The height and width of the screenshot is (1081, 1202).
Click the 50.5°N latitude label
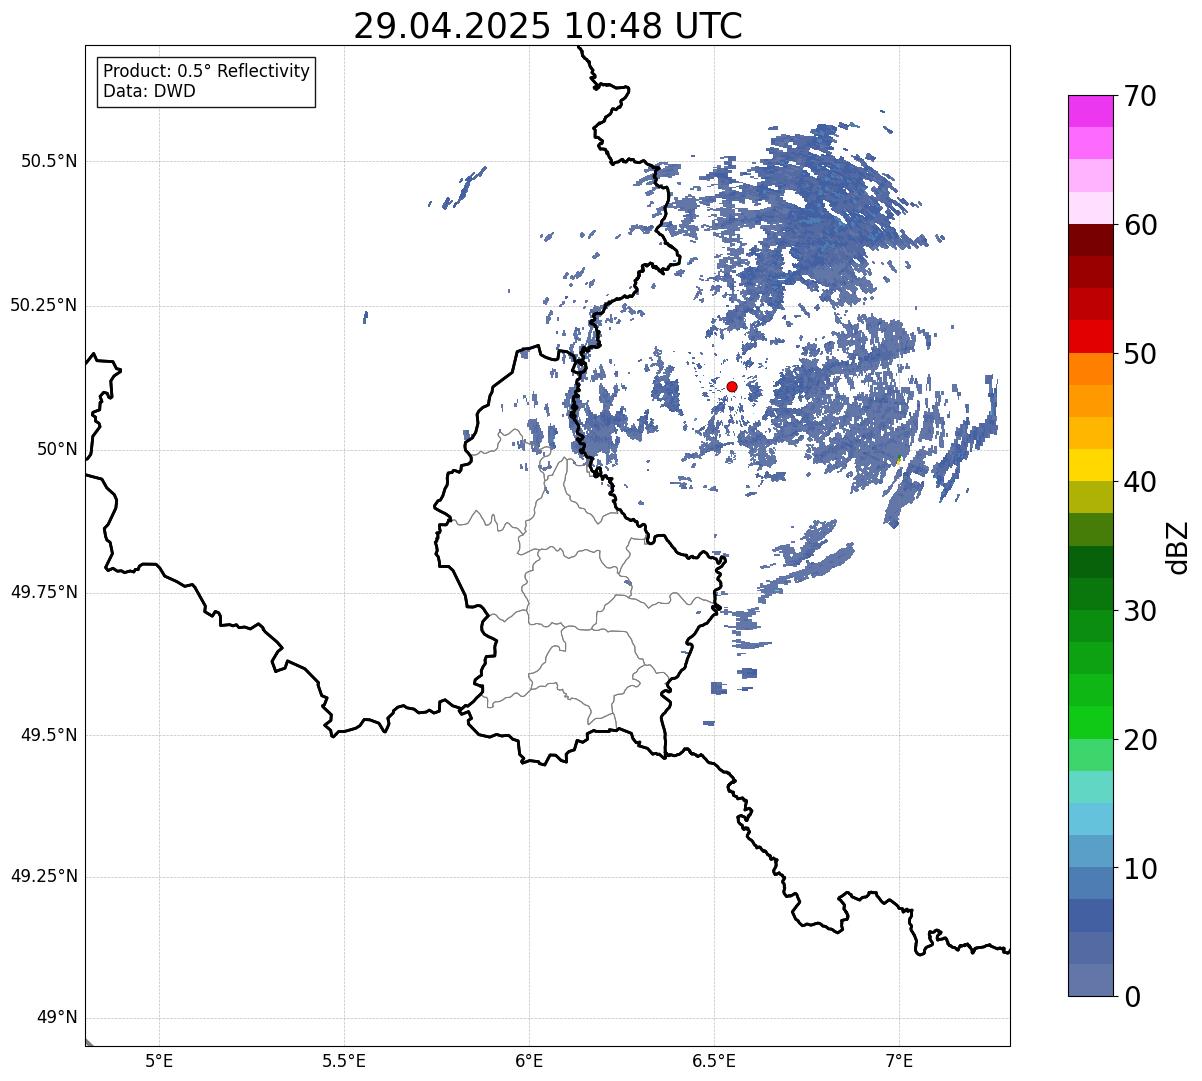(48, 161)
